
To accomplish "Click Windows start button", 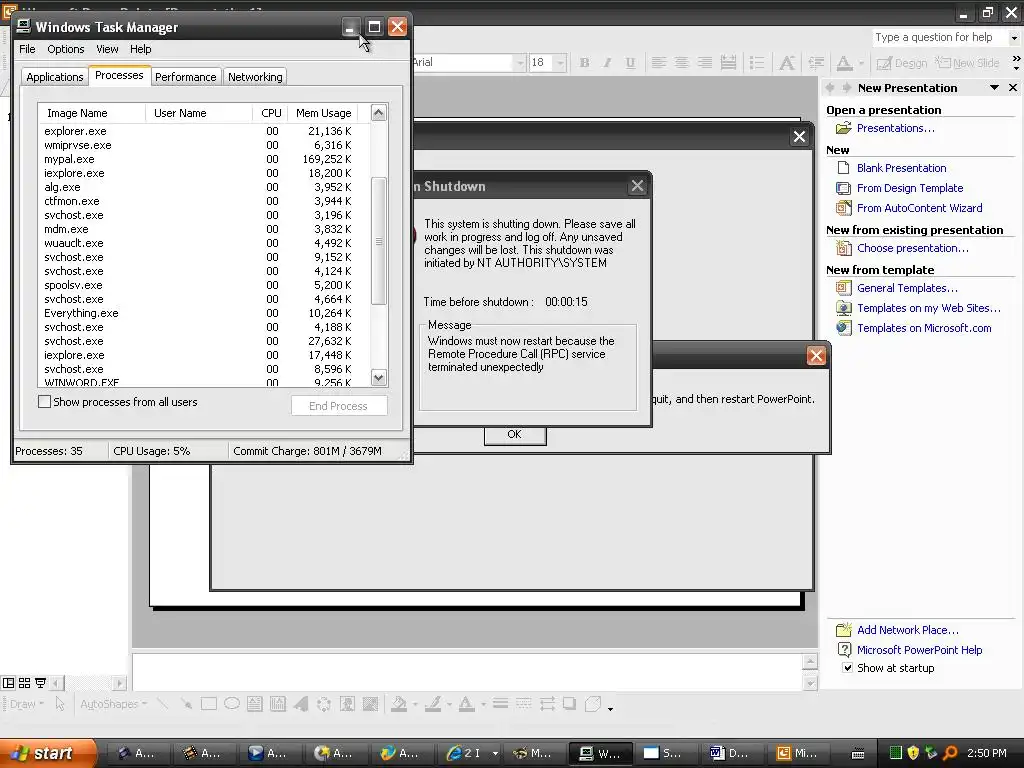I will 48,753.
